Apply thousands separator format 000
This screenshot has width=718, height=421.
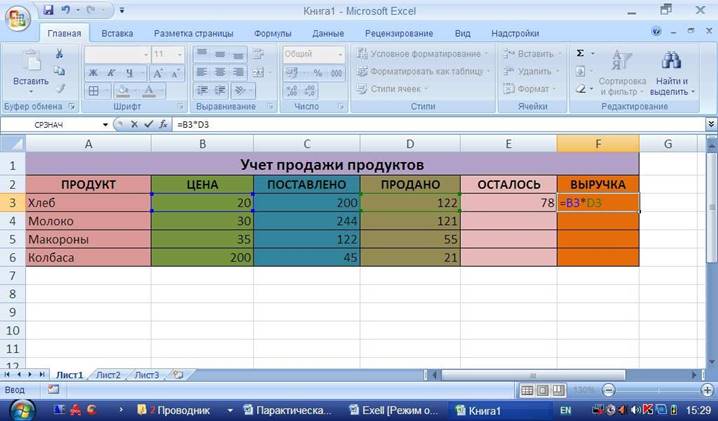[337, 73]
